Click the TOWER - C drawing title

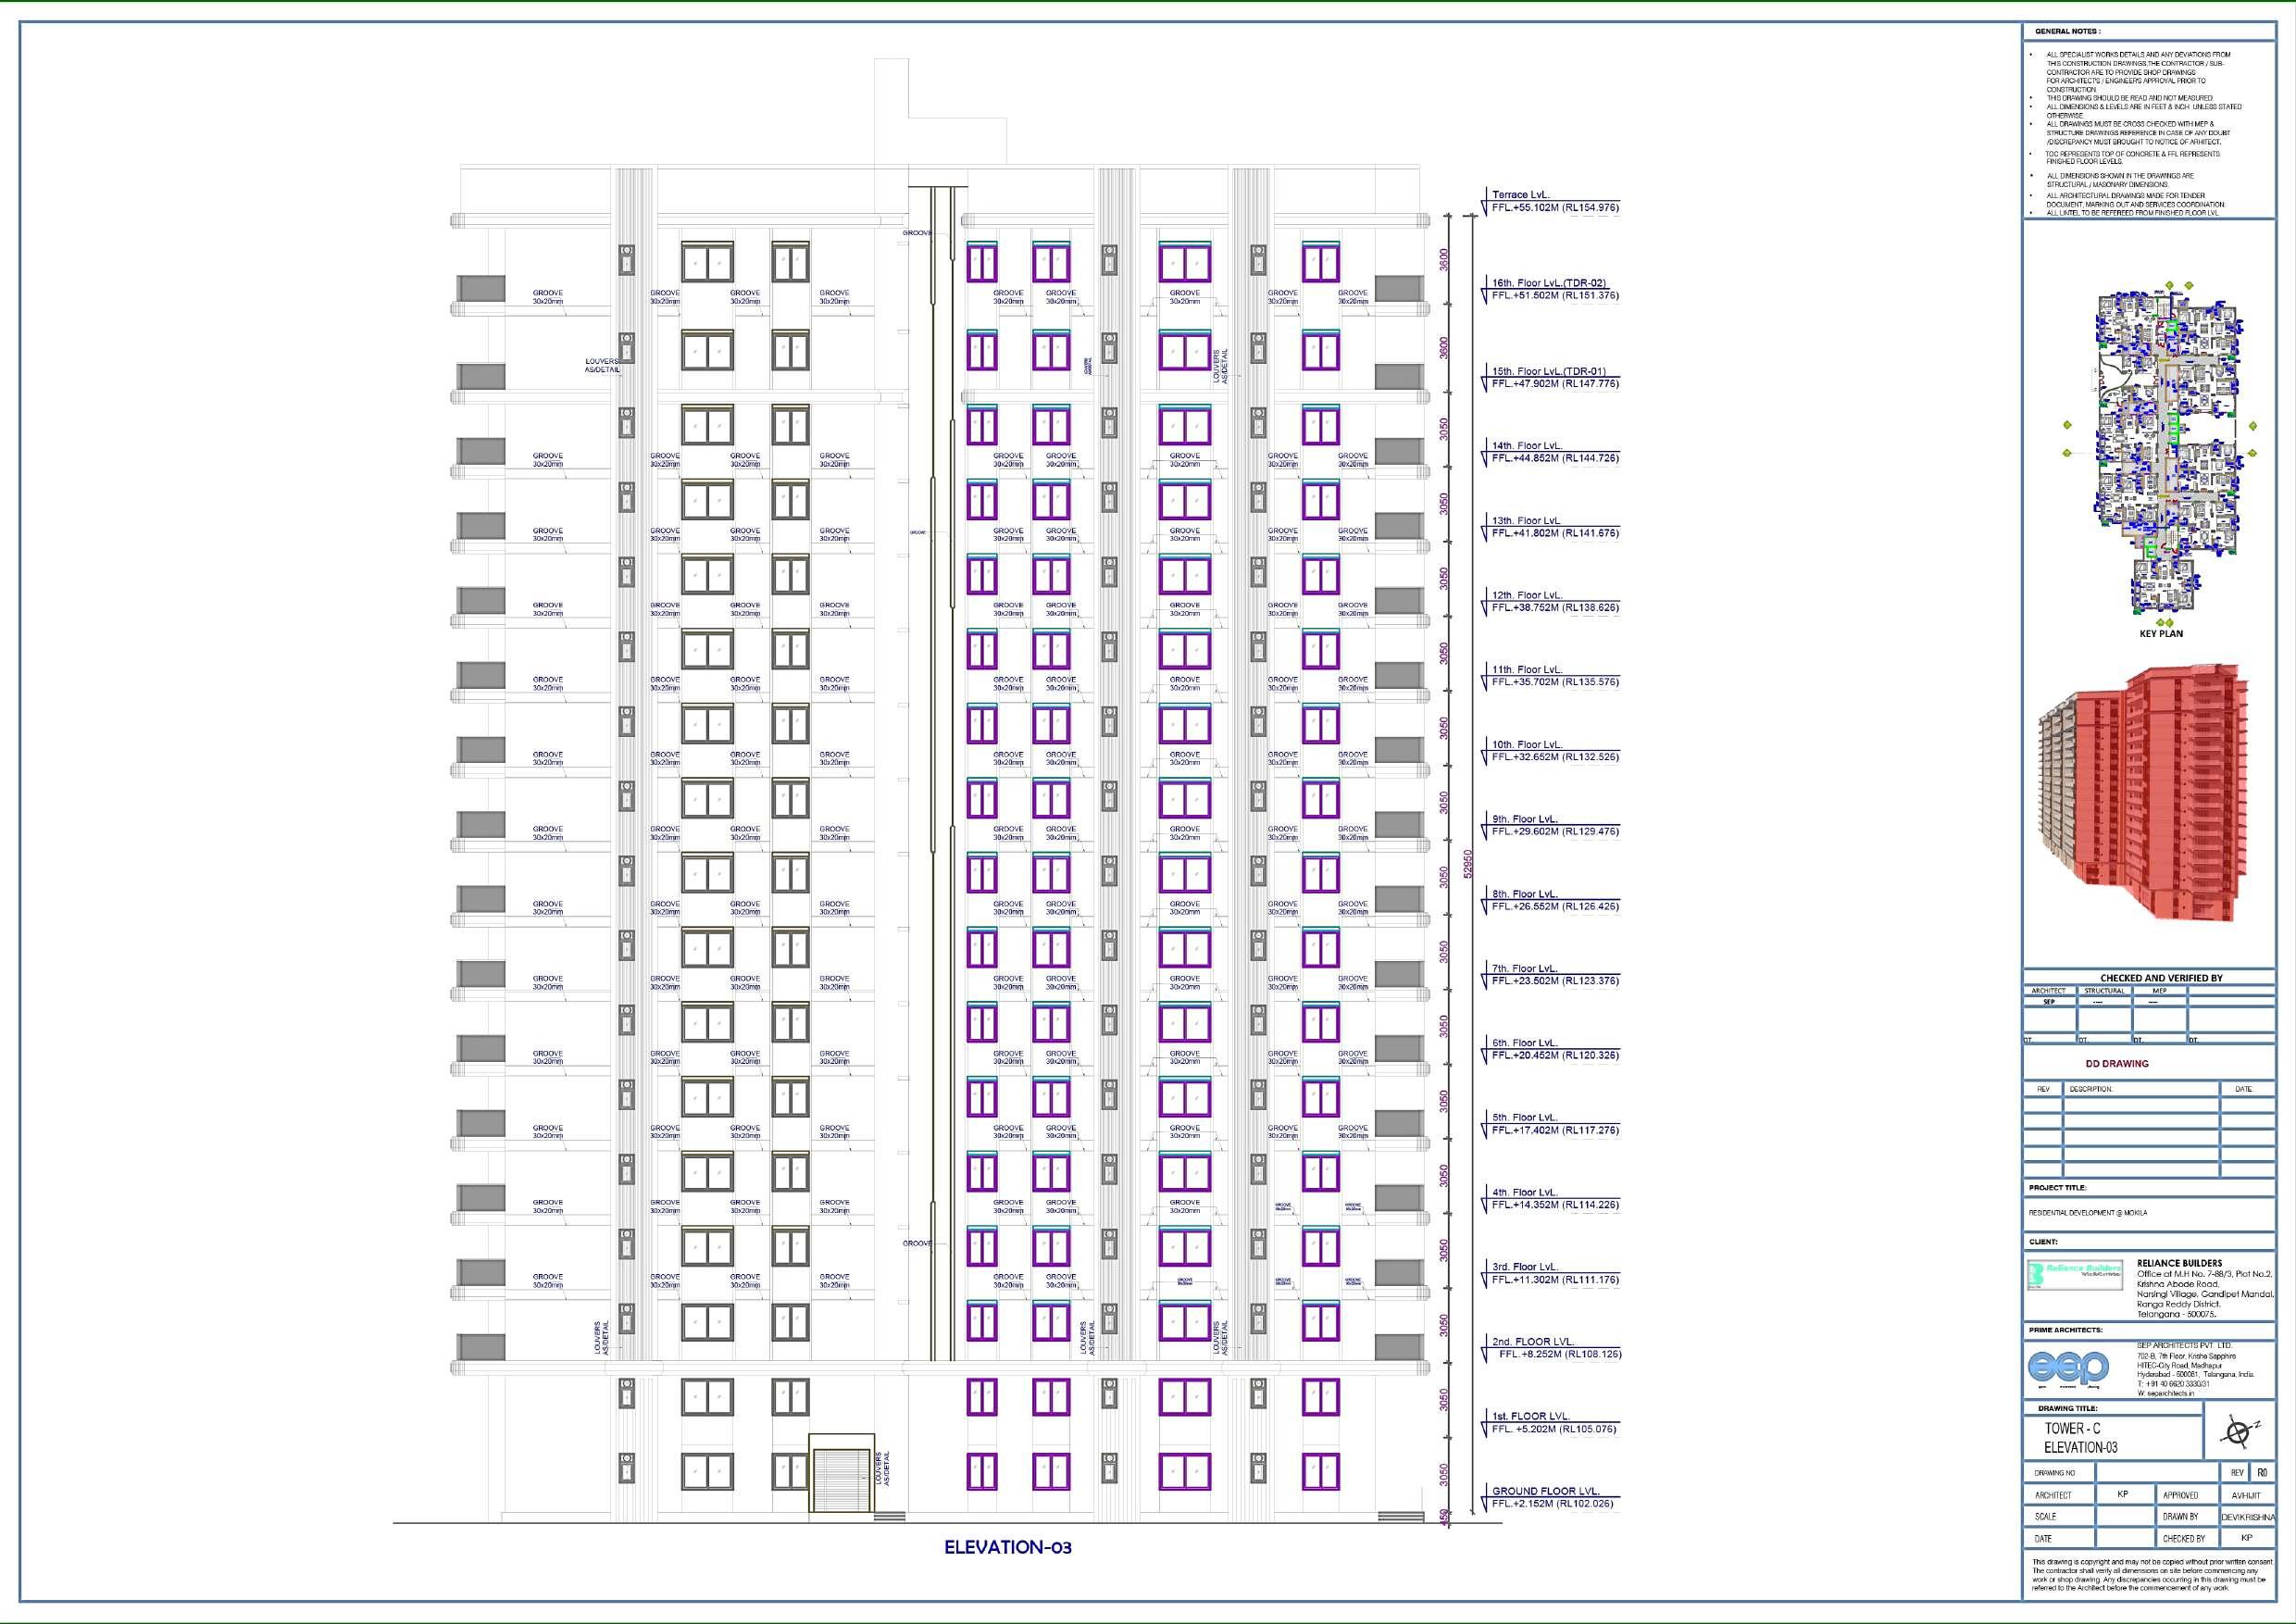coord(2072,1428)
